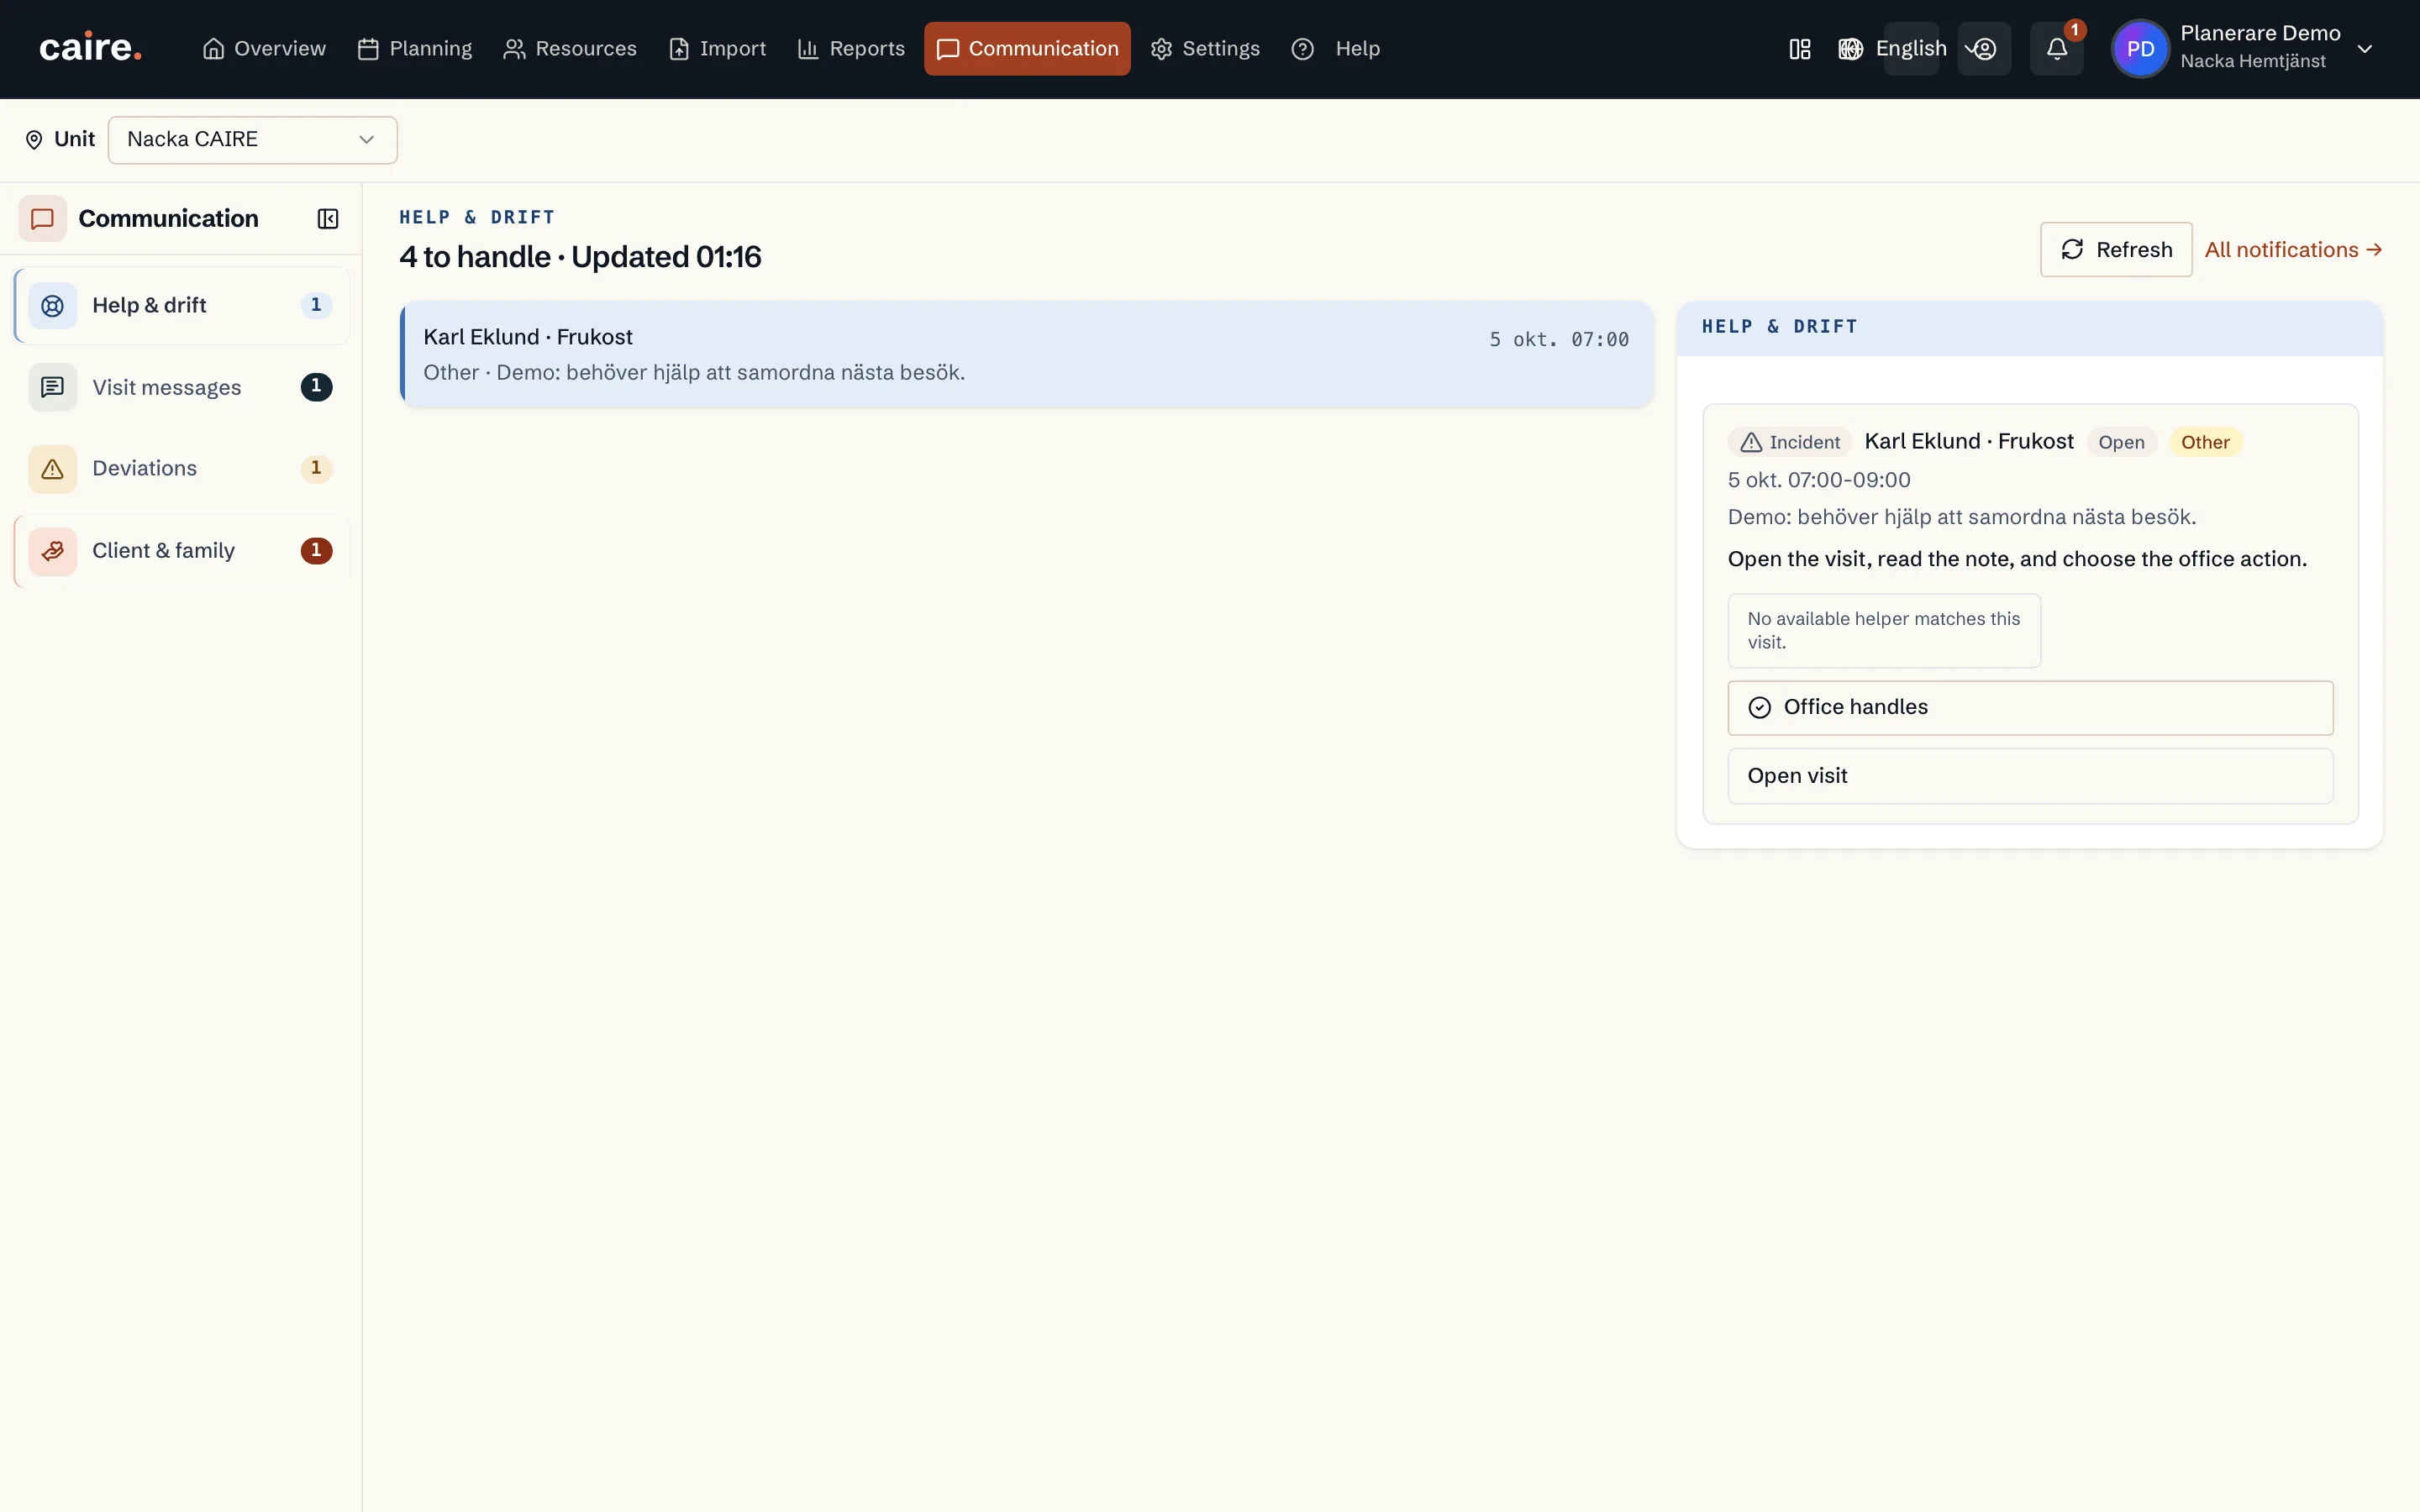Click the Office handles check-circle icon
Image resolution: width=2420 pixels, height=1512 pixels.
[1759, 708]
